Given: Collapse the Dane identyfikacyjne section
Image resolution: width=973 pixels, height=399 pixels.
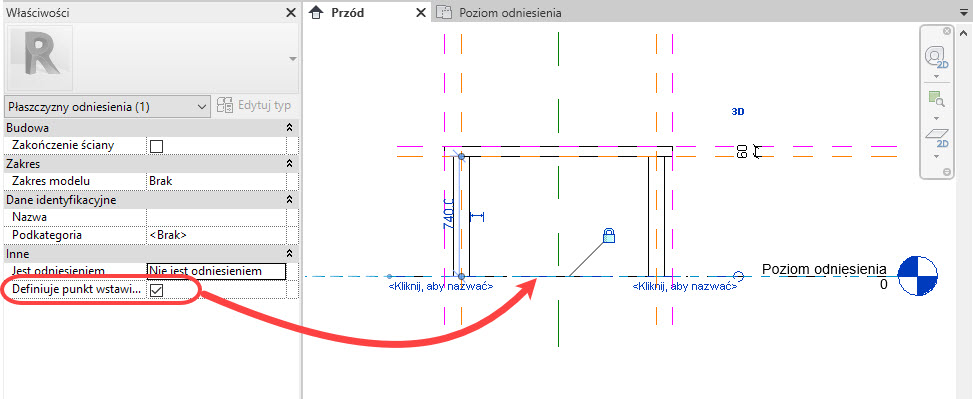Looking at the screenshot, I should tap(289, 200).
